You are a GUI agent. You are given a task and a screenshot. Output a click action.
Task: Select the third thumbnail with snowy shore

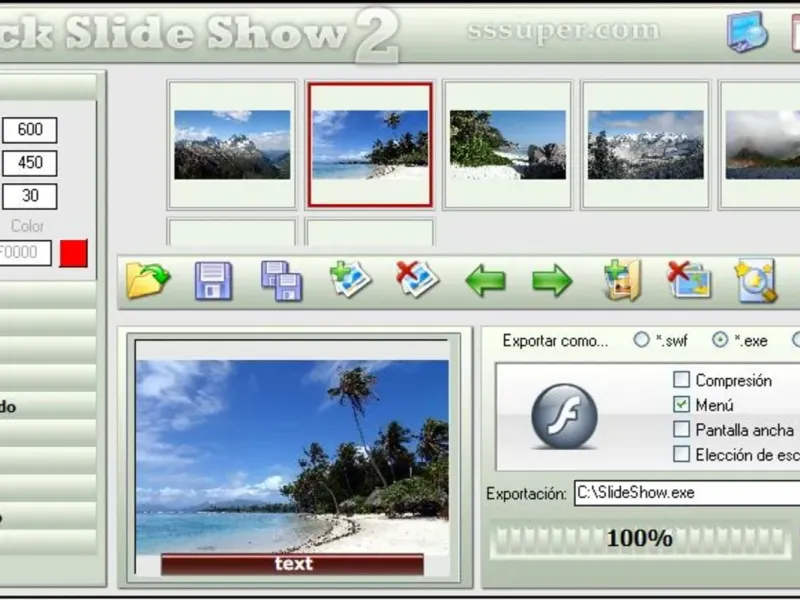point(508,145)
